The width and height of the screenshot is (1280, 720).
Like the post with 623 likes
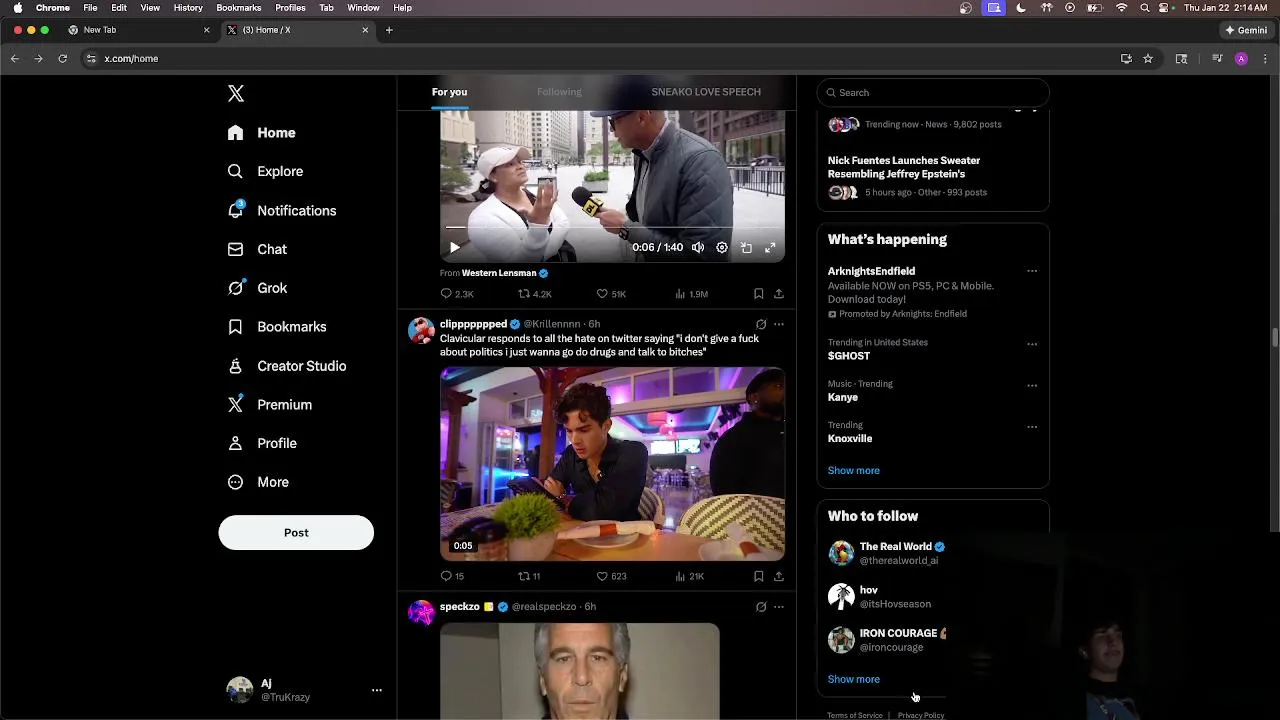pyautogui.click(x=611, y=576)
